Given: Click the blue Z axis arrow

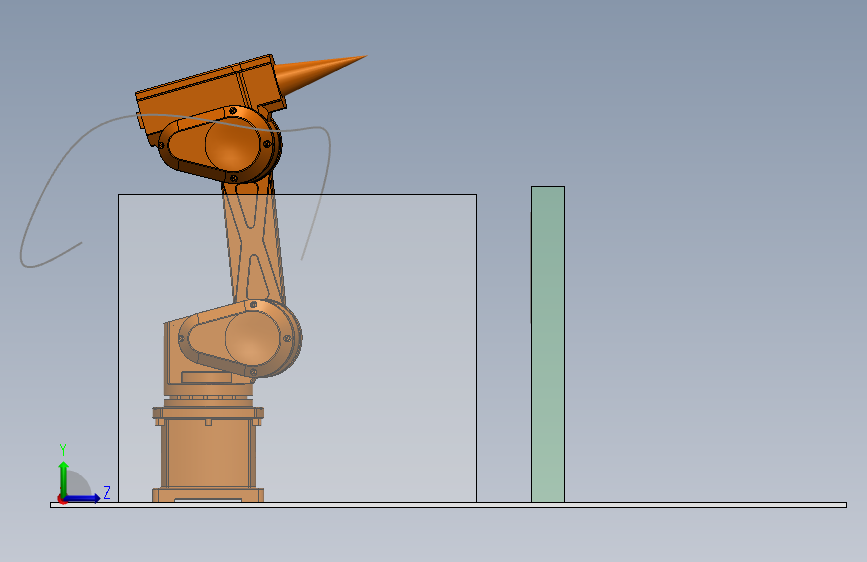Looking at the screenshot, I should click(x=82, y=498).
